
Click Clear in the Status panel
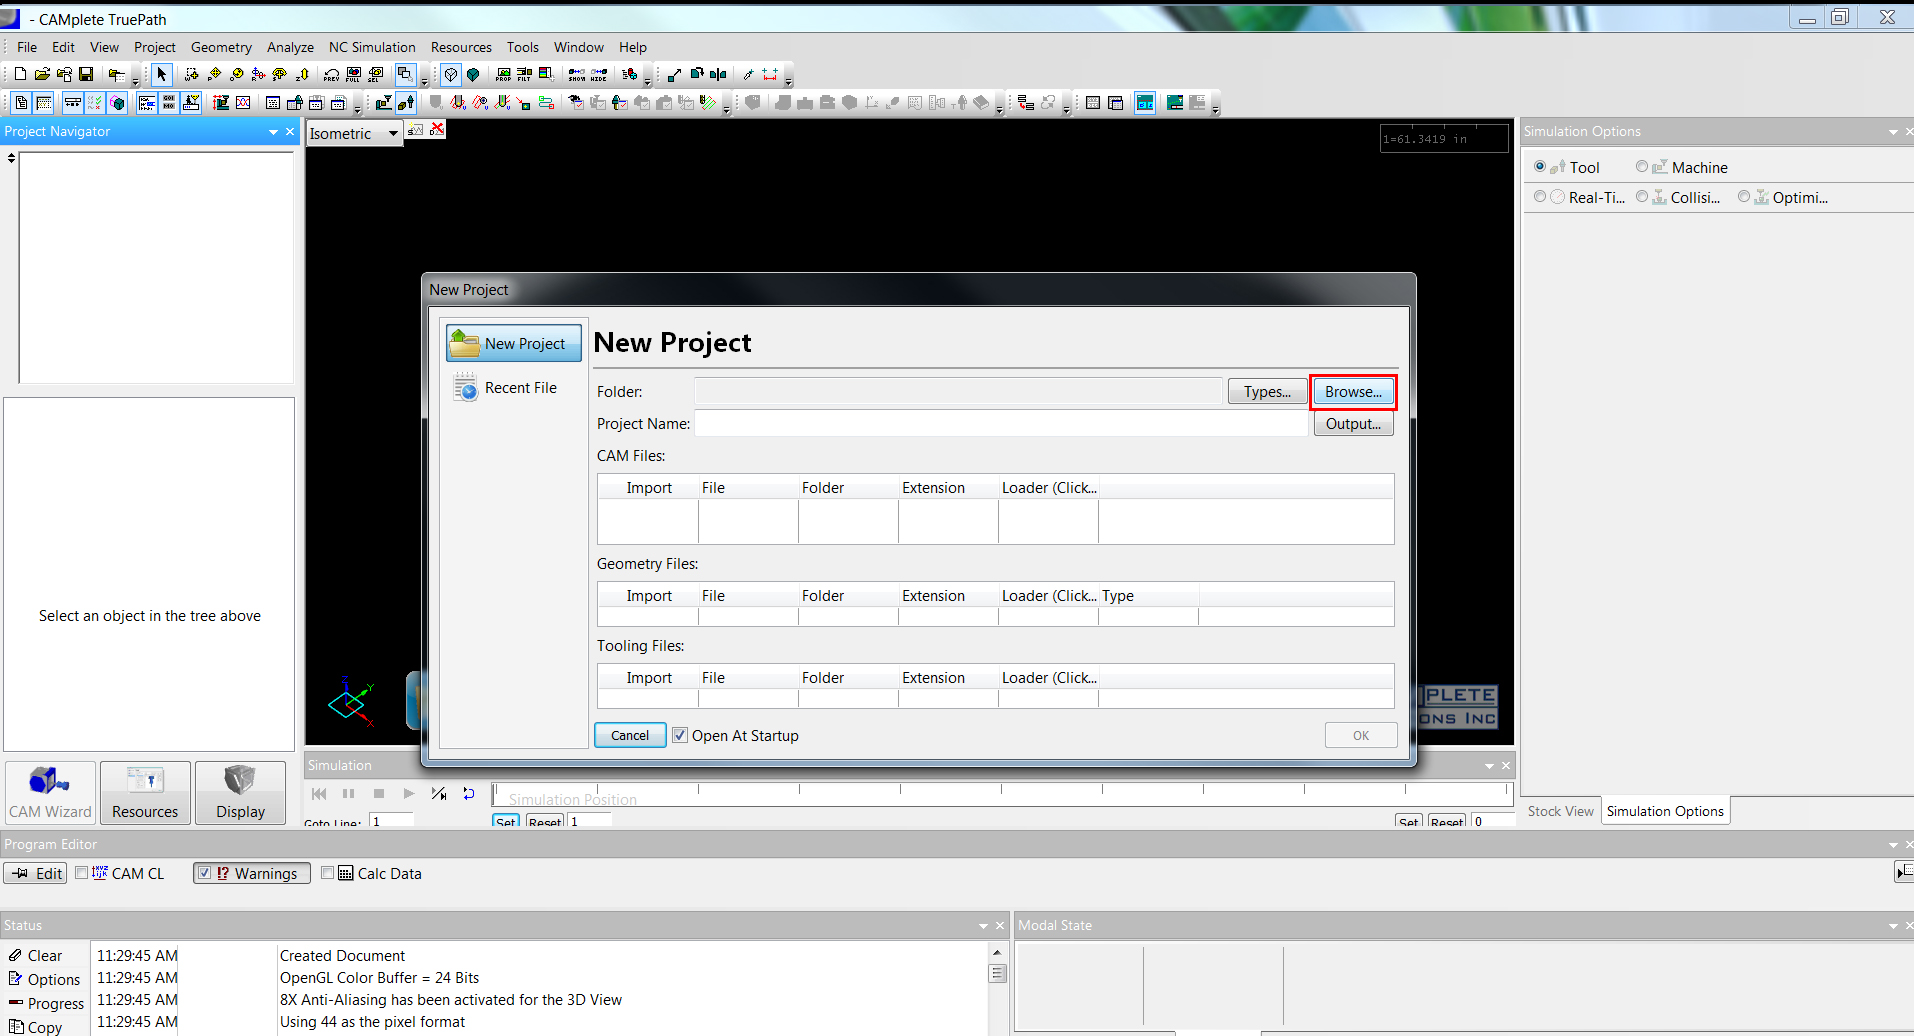point(36,955)
